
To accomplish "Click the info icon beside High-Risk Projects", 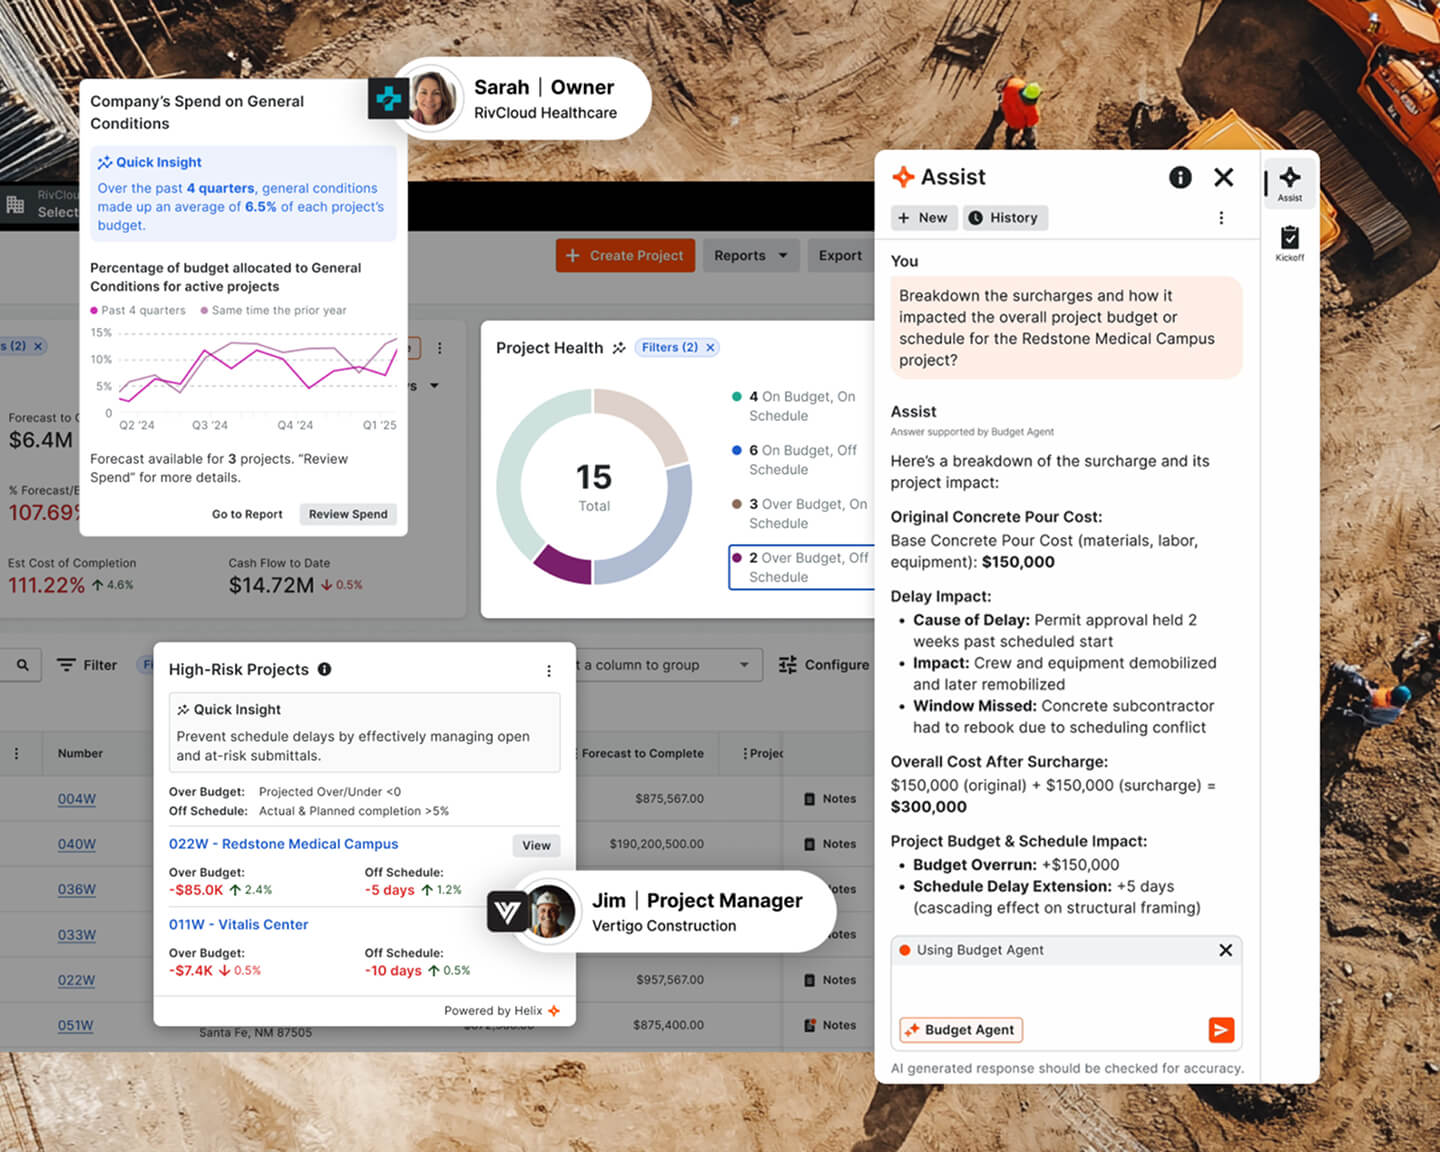I will tap(324, 669).
